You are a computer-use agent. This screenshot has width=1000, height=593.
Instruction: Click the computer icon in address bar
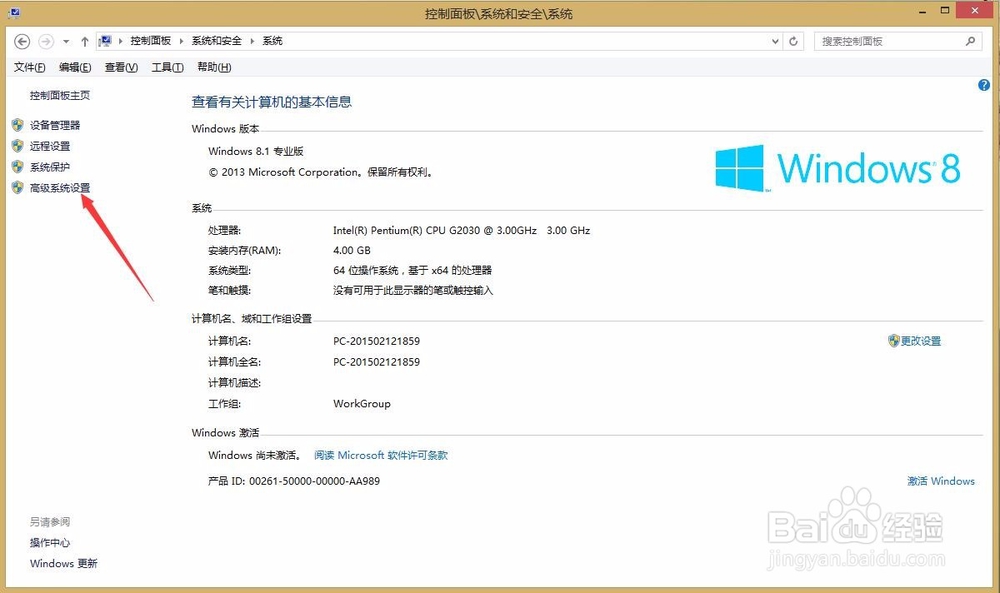tap(105, 41)
